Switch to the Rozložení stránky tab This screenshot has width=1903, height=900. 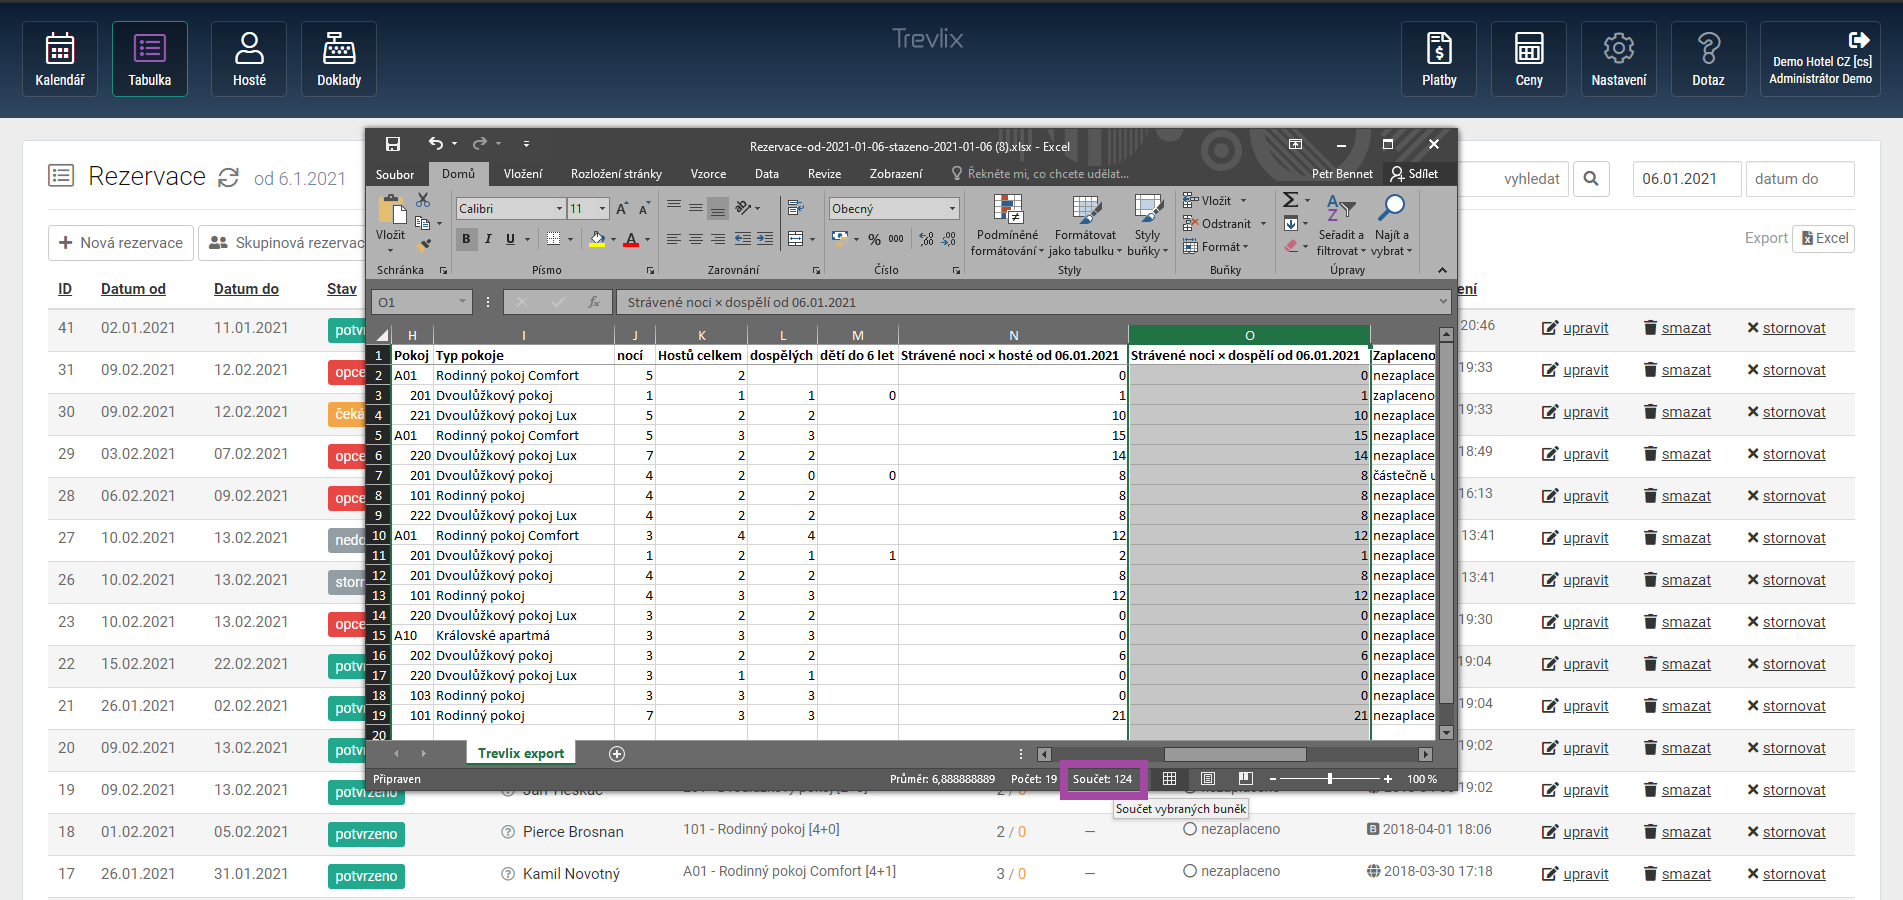click(616, 174)
